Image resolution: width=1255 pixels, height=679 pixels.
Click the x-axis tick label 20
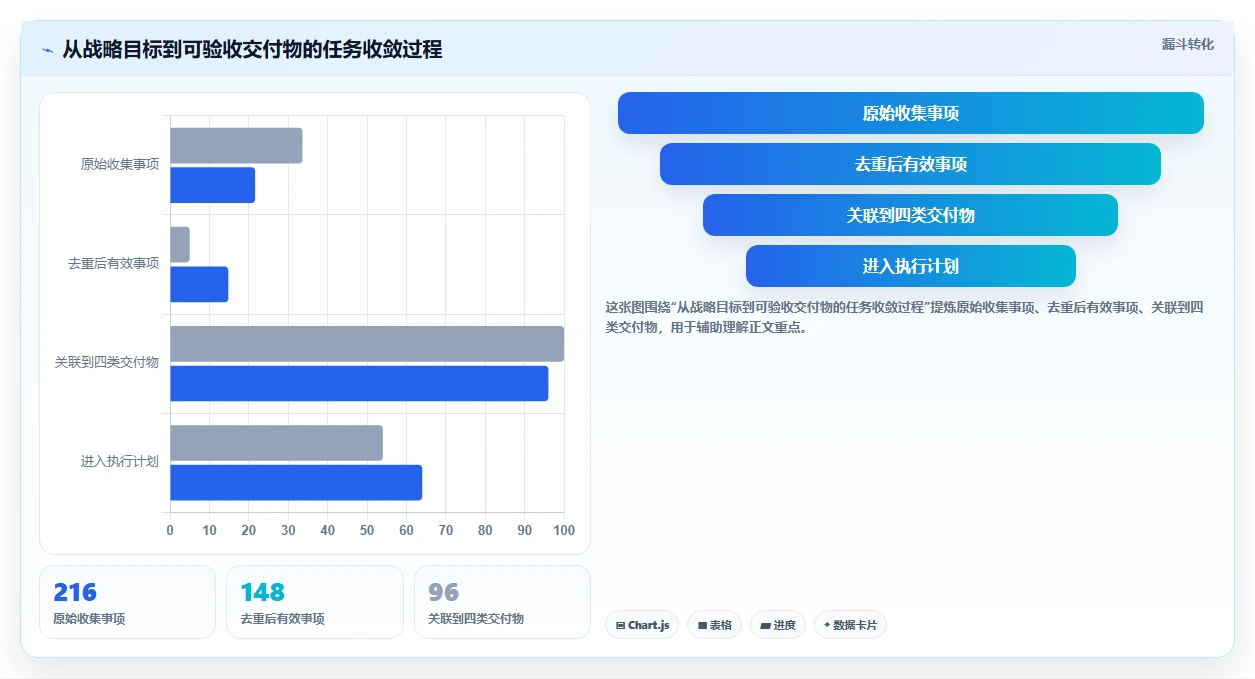coord(249,530)
